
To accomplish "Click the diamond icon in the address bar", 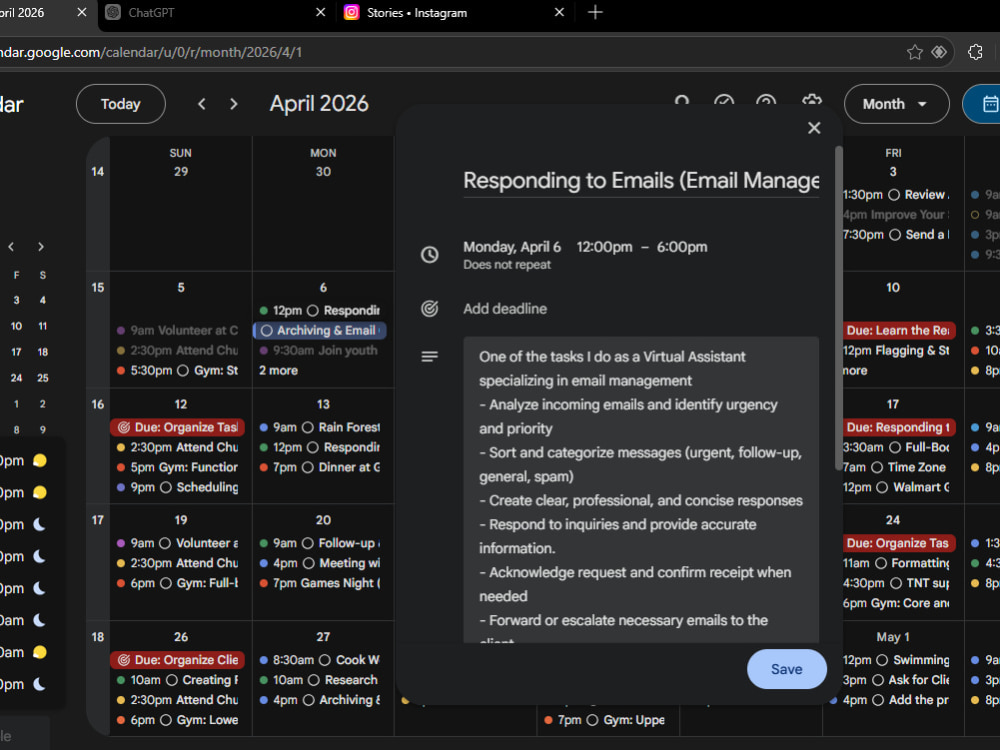I will [x=939, y=52].
